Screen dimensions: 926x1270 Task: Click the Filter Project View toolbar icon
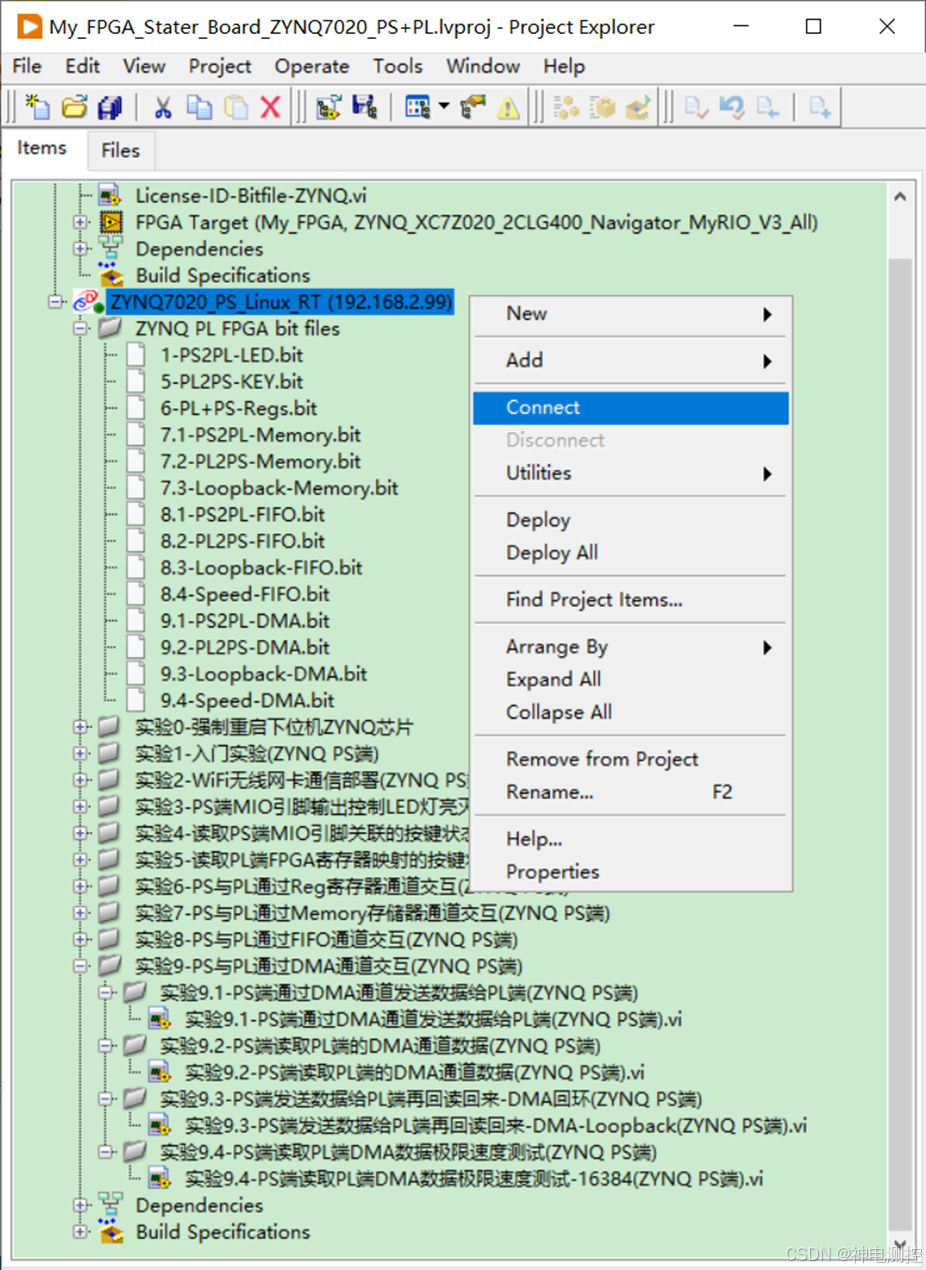(417, 107)
